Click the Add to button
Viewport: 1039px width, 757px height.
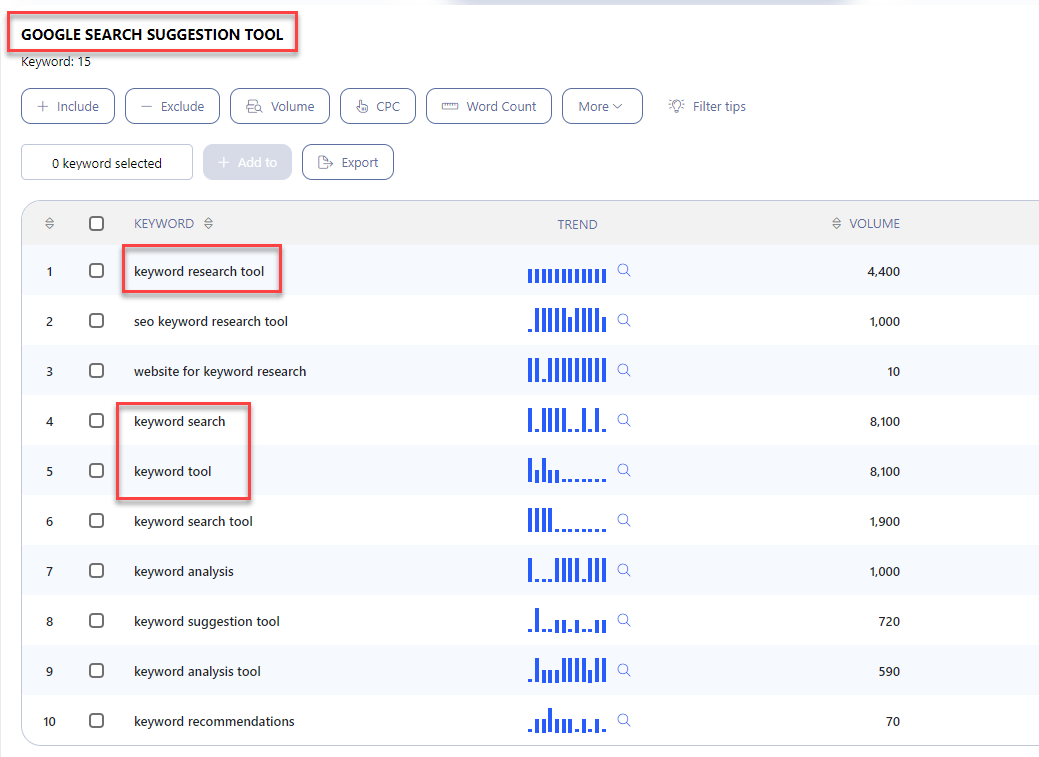click(x=247, y=162)
